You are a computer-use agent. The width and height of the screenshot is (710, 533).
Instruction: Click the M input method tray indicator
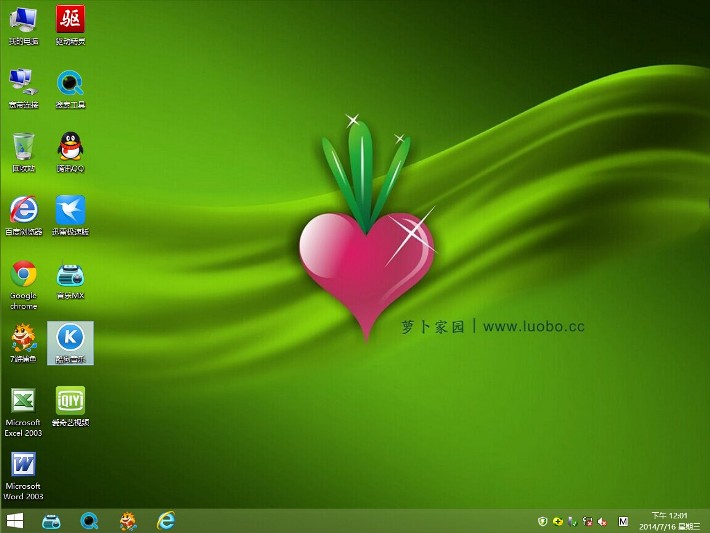tap(624, 522)
